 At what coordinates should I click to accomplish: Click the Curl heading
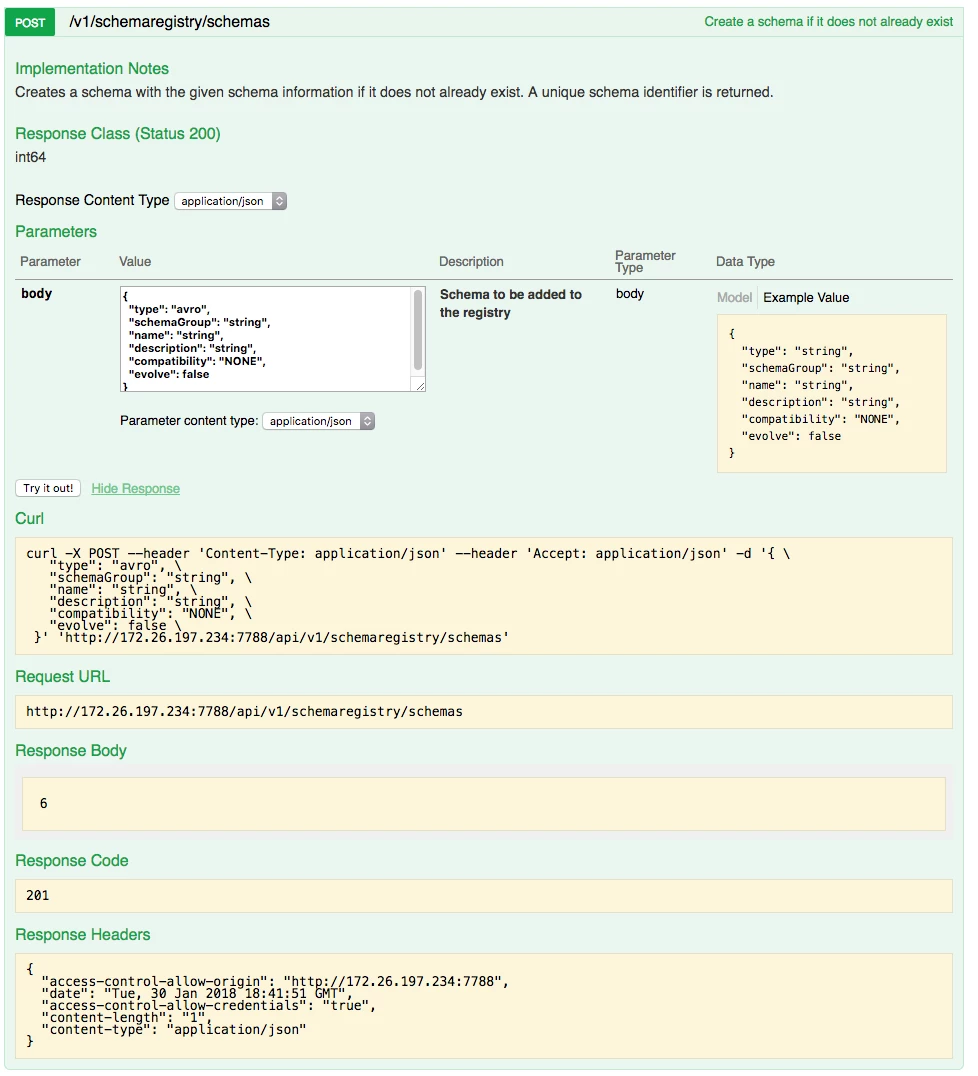tap(30, 519)
